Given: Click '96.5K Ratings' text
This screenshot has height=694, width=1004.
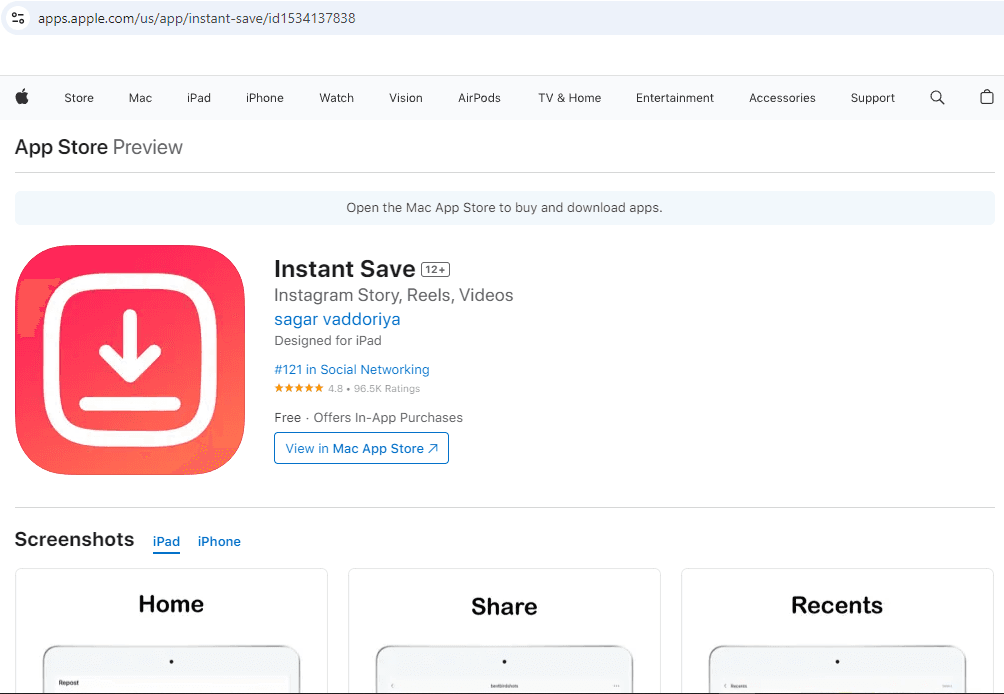Looking at the screenshot, I should click(387, 389).
